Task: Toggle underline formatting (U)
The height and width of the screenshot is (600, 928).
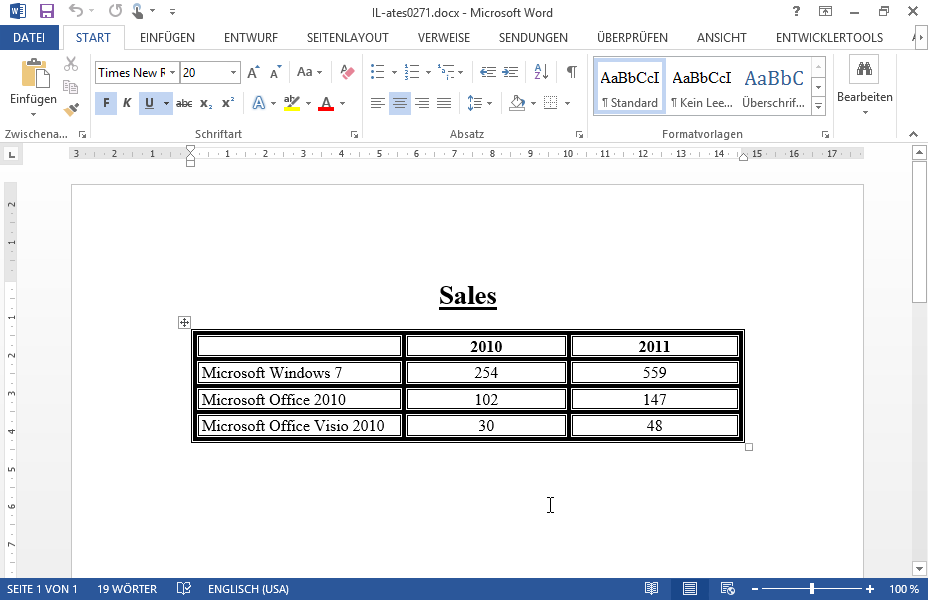Action: point(149,104)
